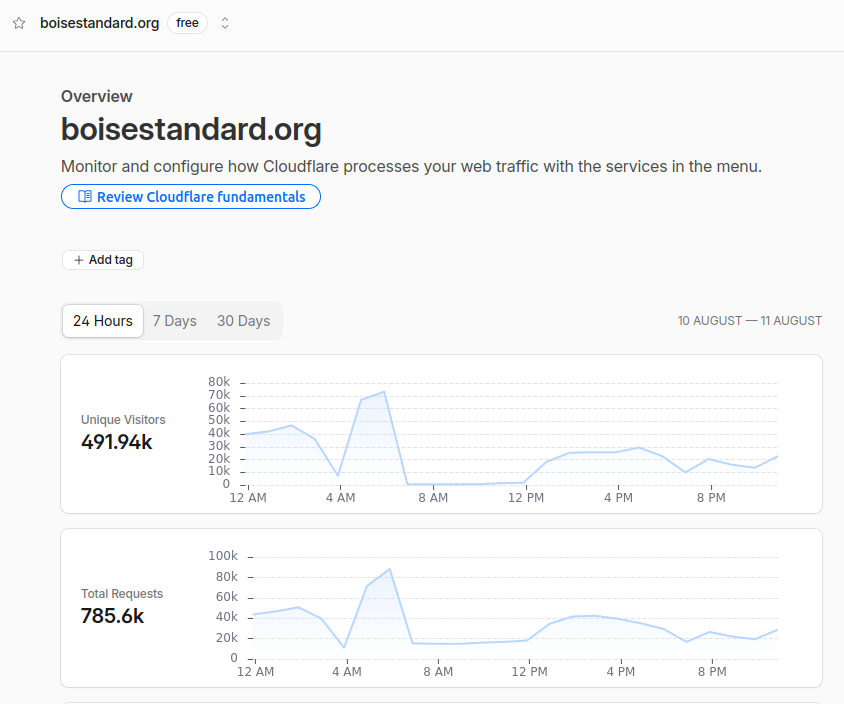Click the Total Requests chart peak near 90k
This screenshot has width=844, height=704.
390,569
